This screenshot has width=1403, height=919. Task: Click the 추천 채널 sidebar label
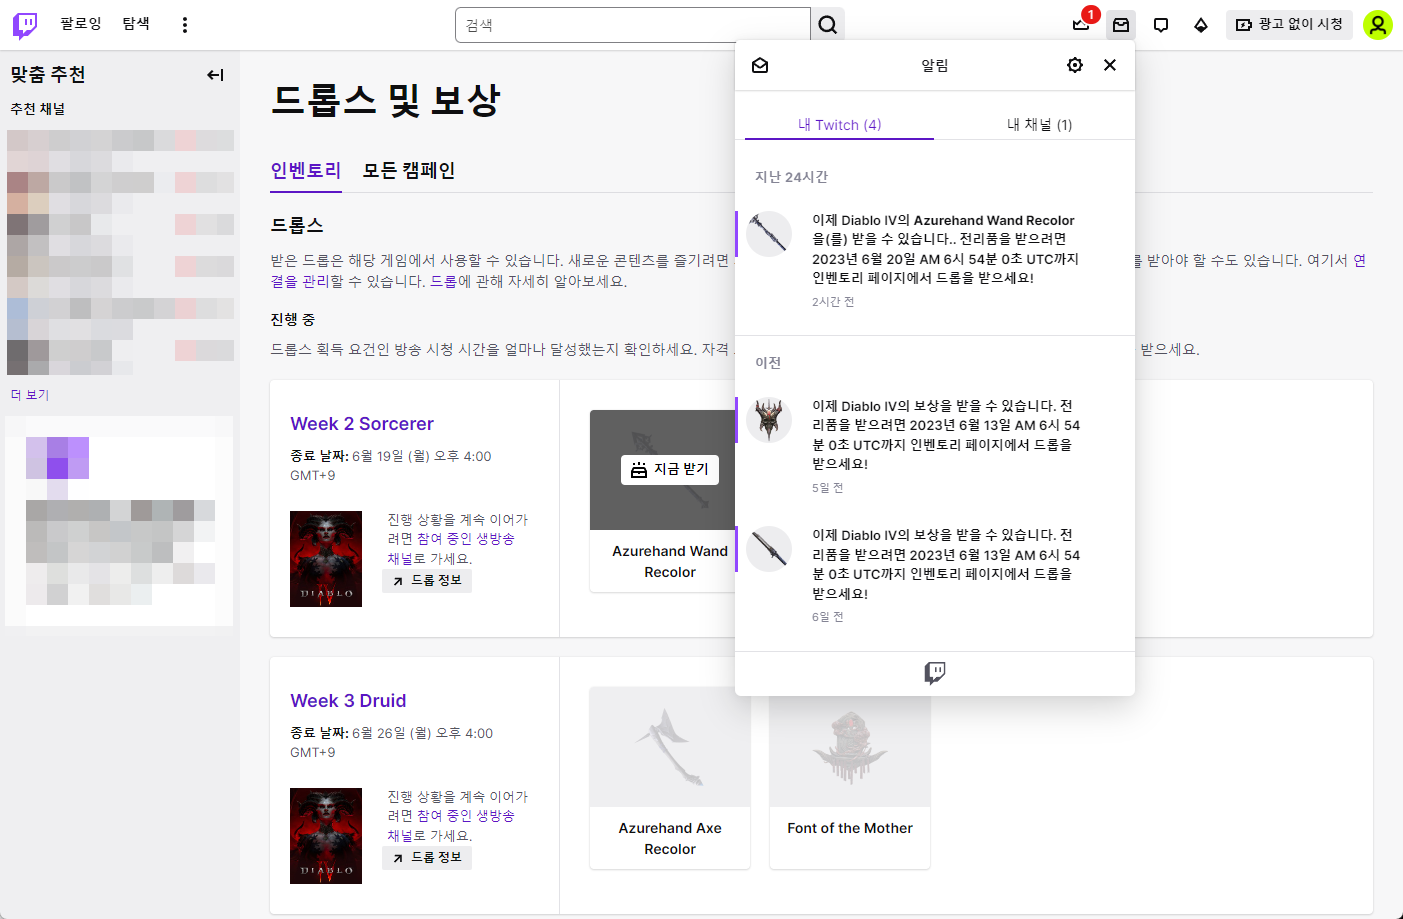click(38, 109)
